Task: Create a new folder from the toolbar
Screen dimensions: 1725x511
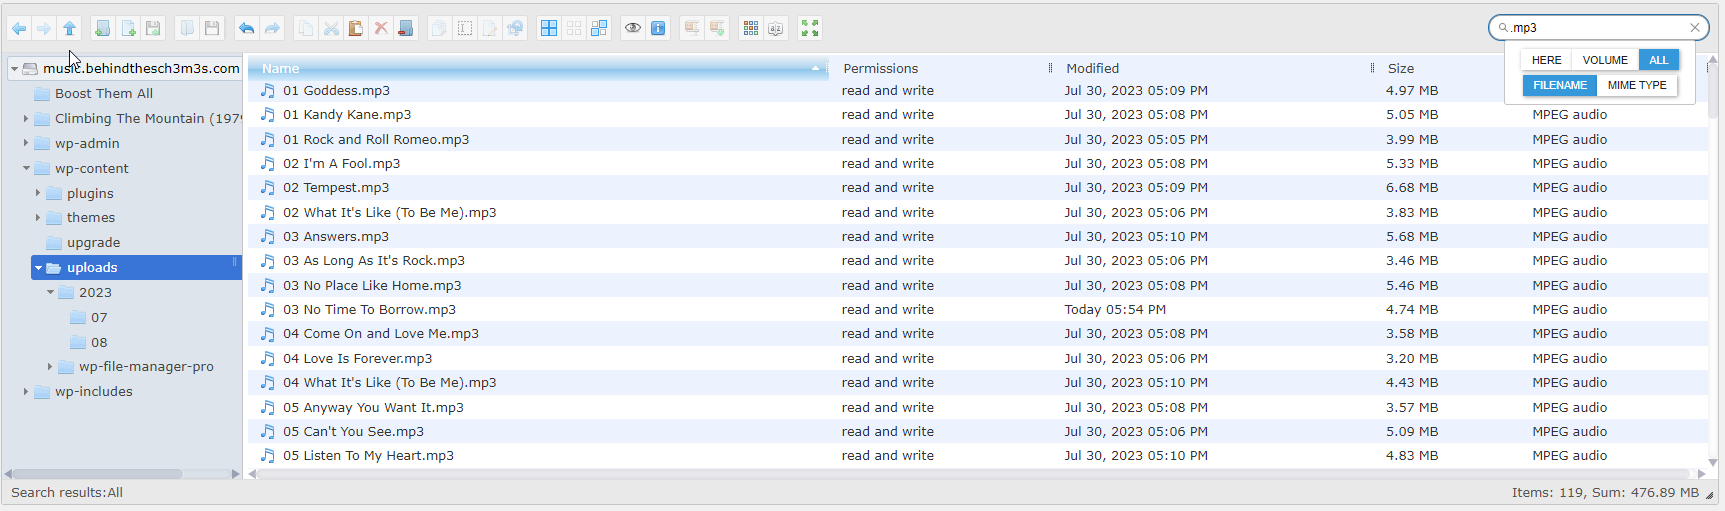Action: click(x=102, y=28)
